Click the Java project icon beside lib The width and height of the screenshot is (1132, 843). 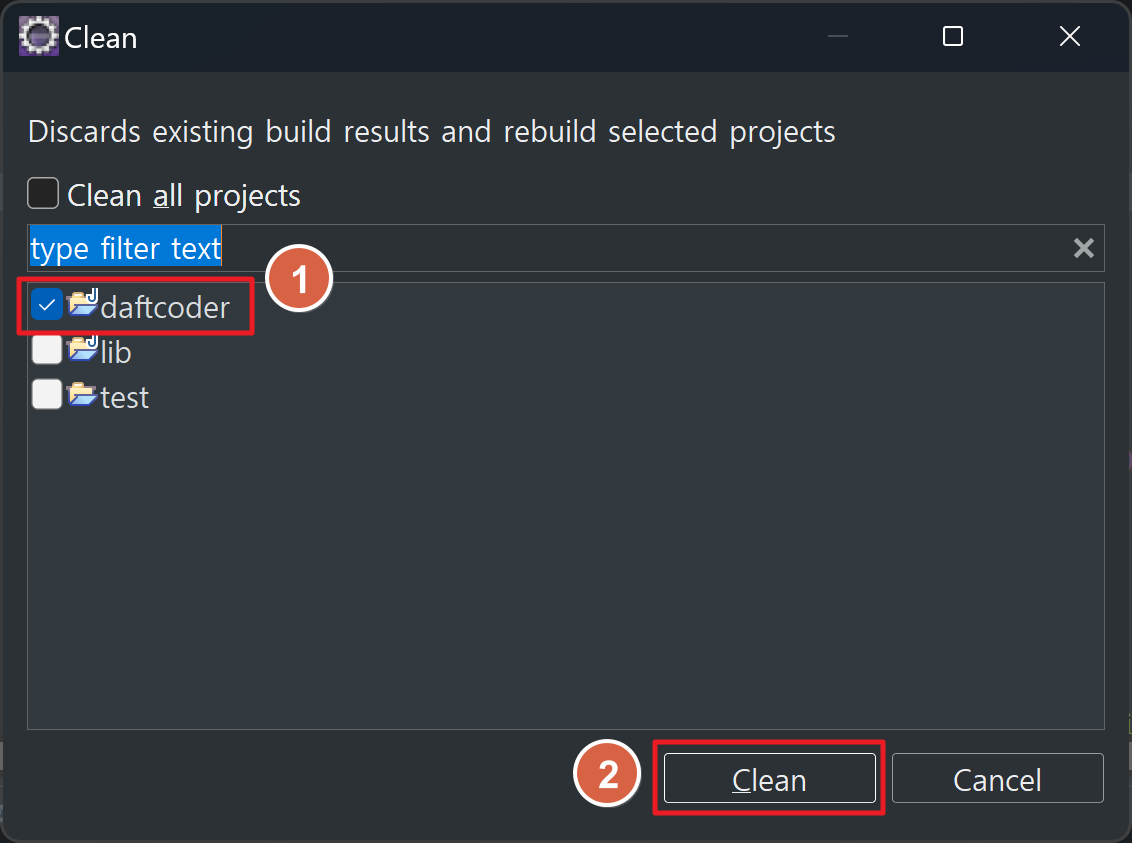click(82, 349)
